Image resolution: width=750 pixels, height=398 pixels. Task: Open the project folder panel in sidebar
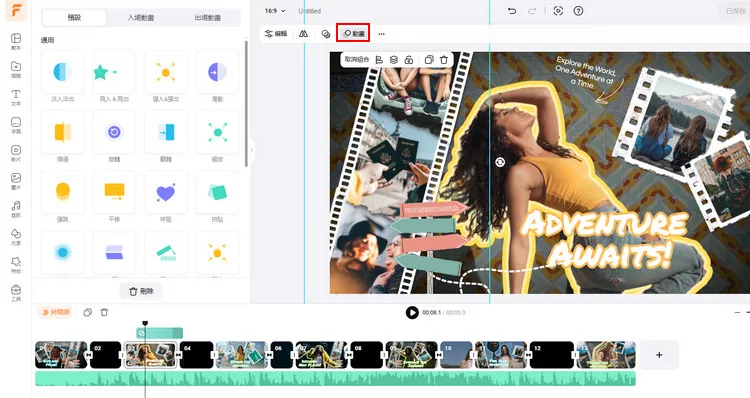[16, 69]
